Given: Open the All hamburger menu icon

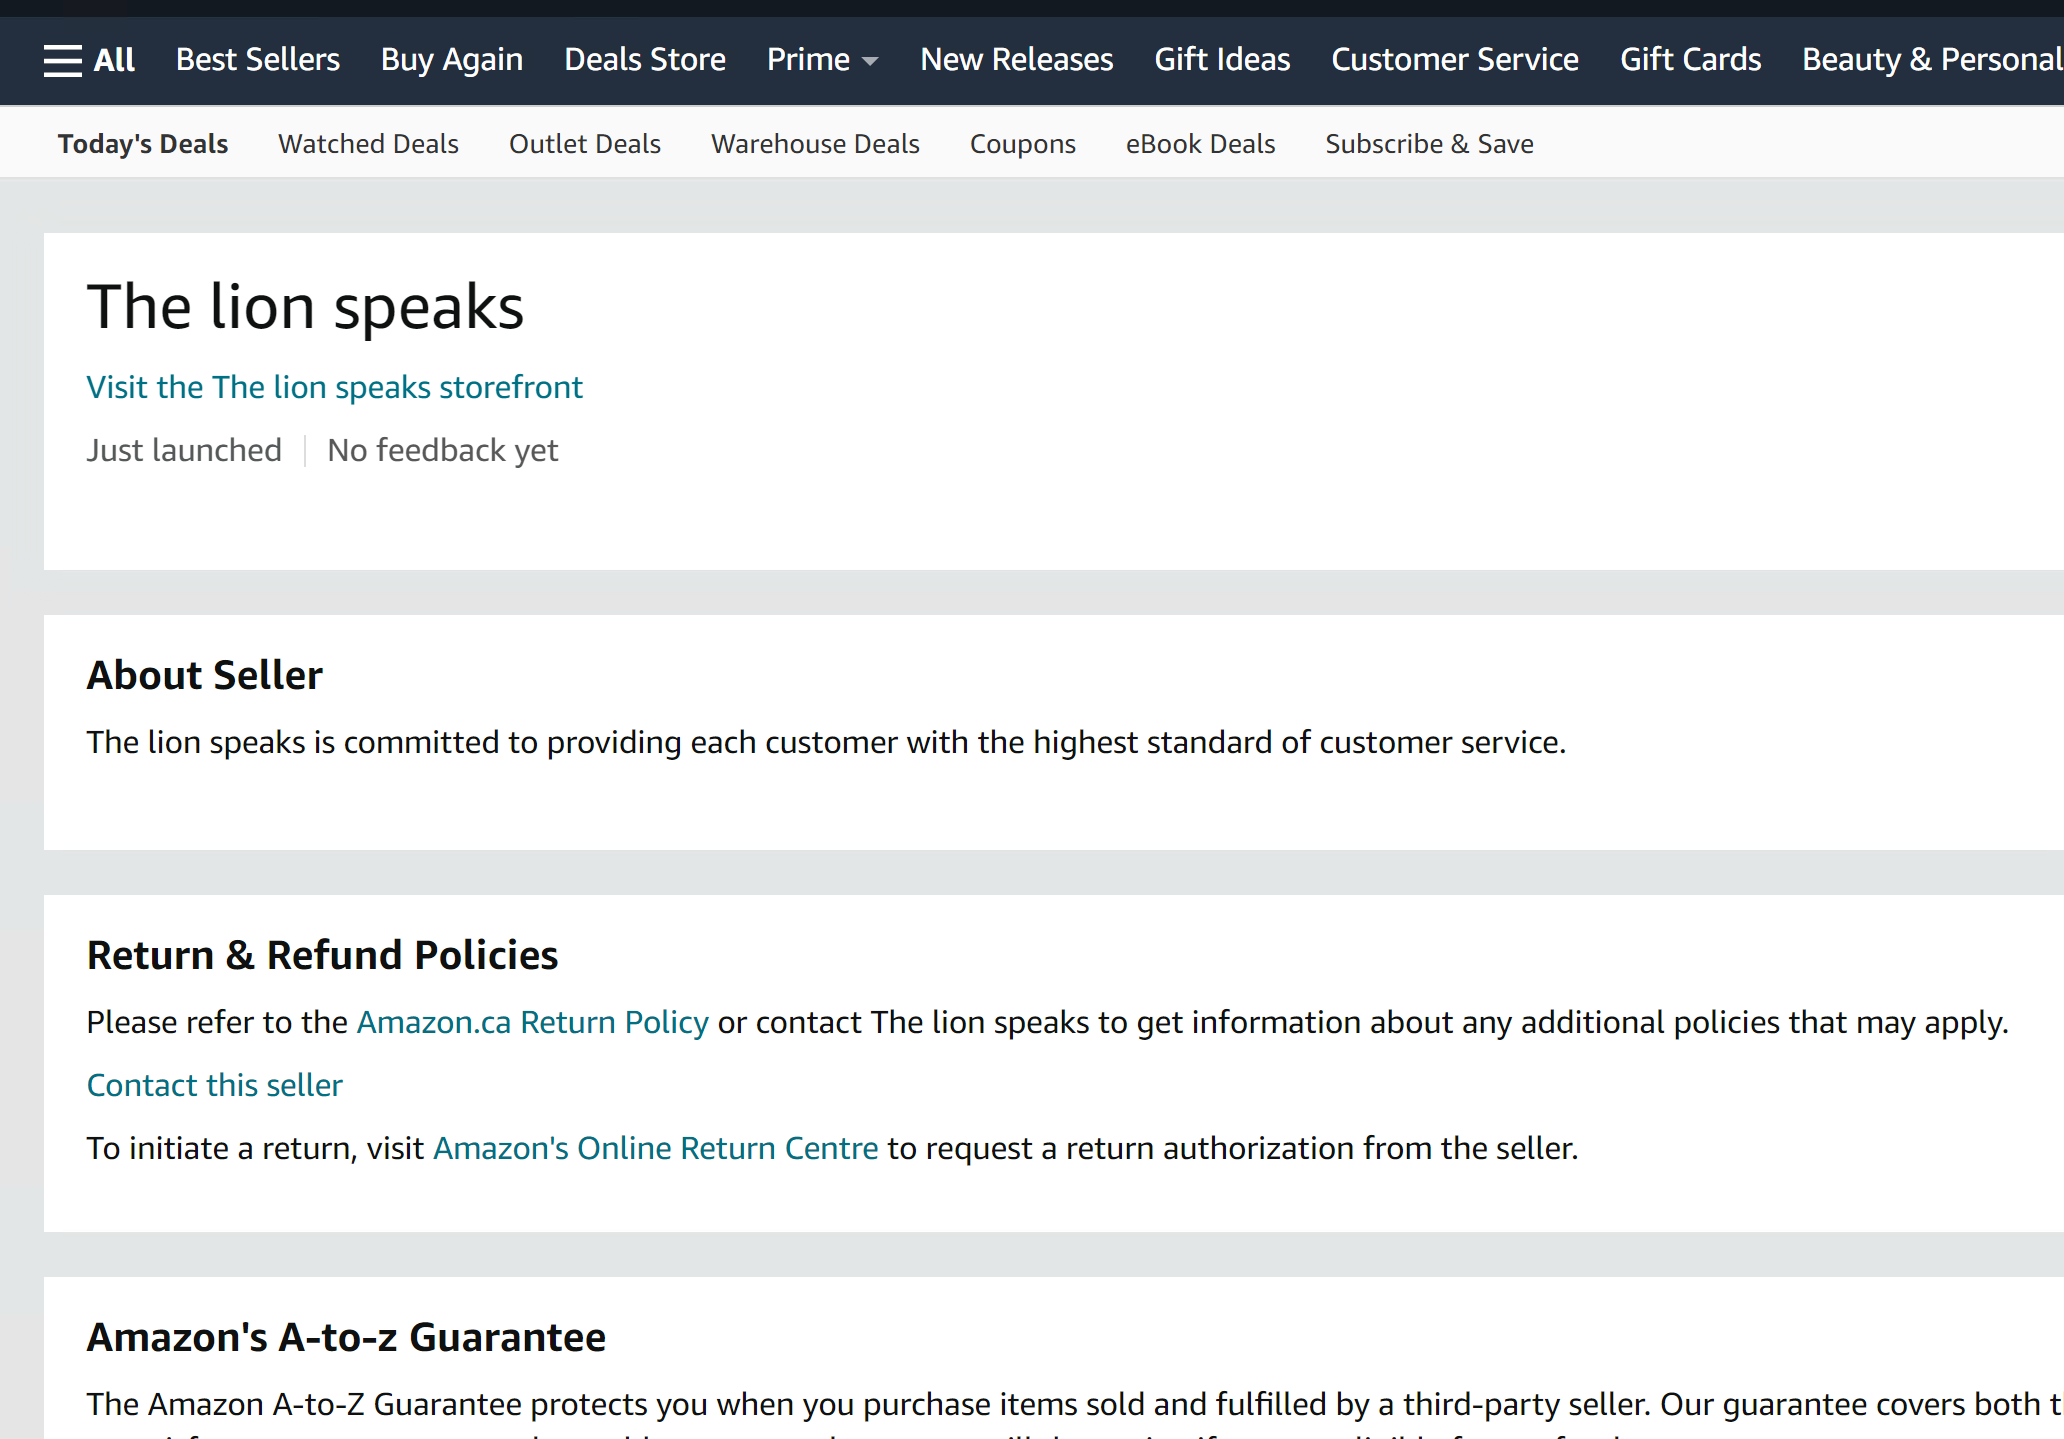Looking at the screenshot, I should click(62, 60).
